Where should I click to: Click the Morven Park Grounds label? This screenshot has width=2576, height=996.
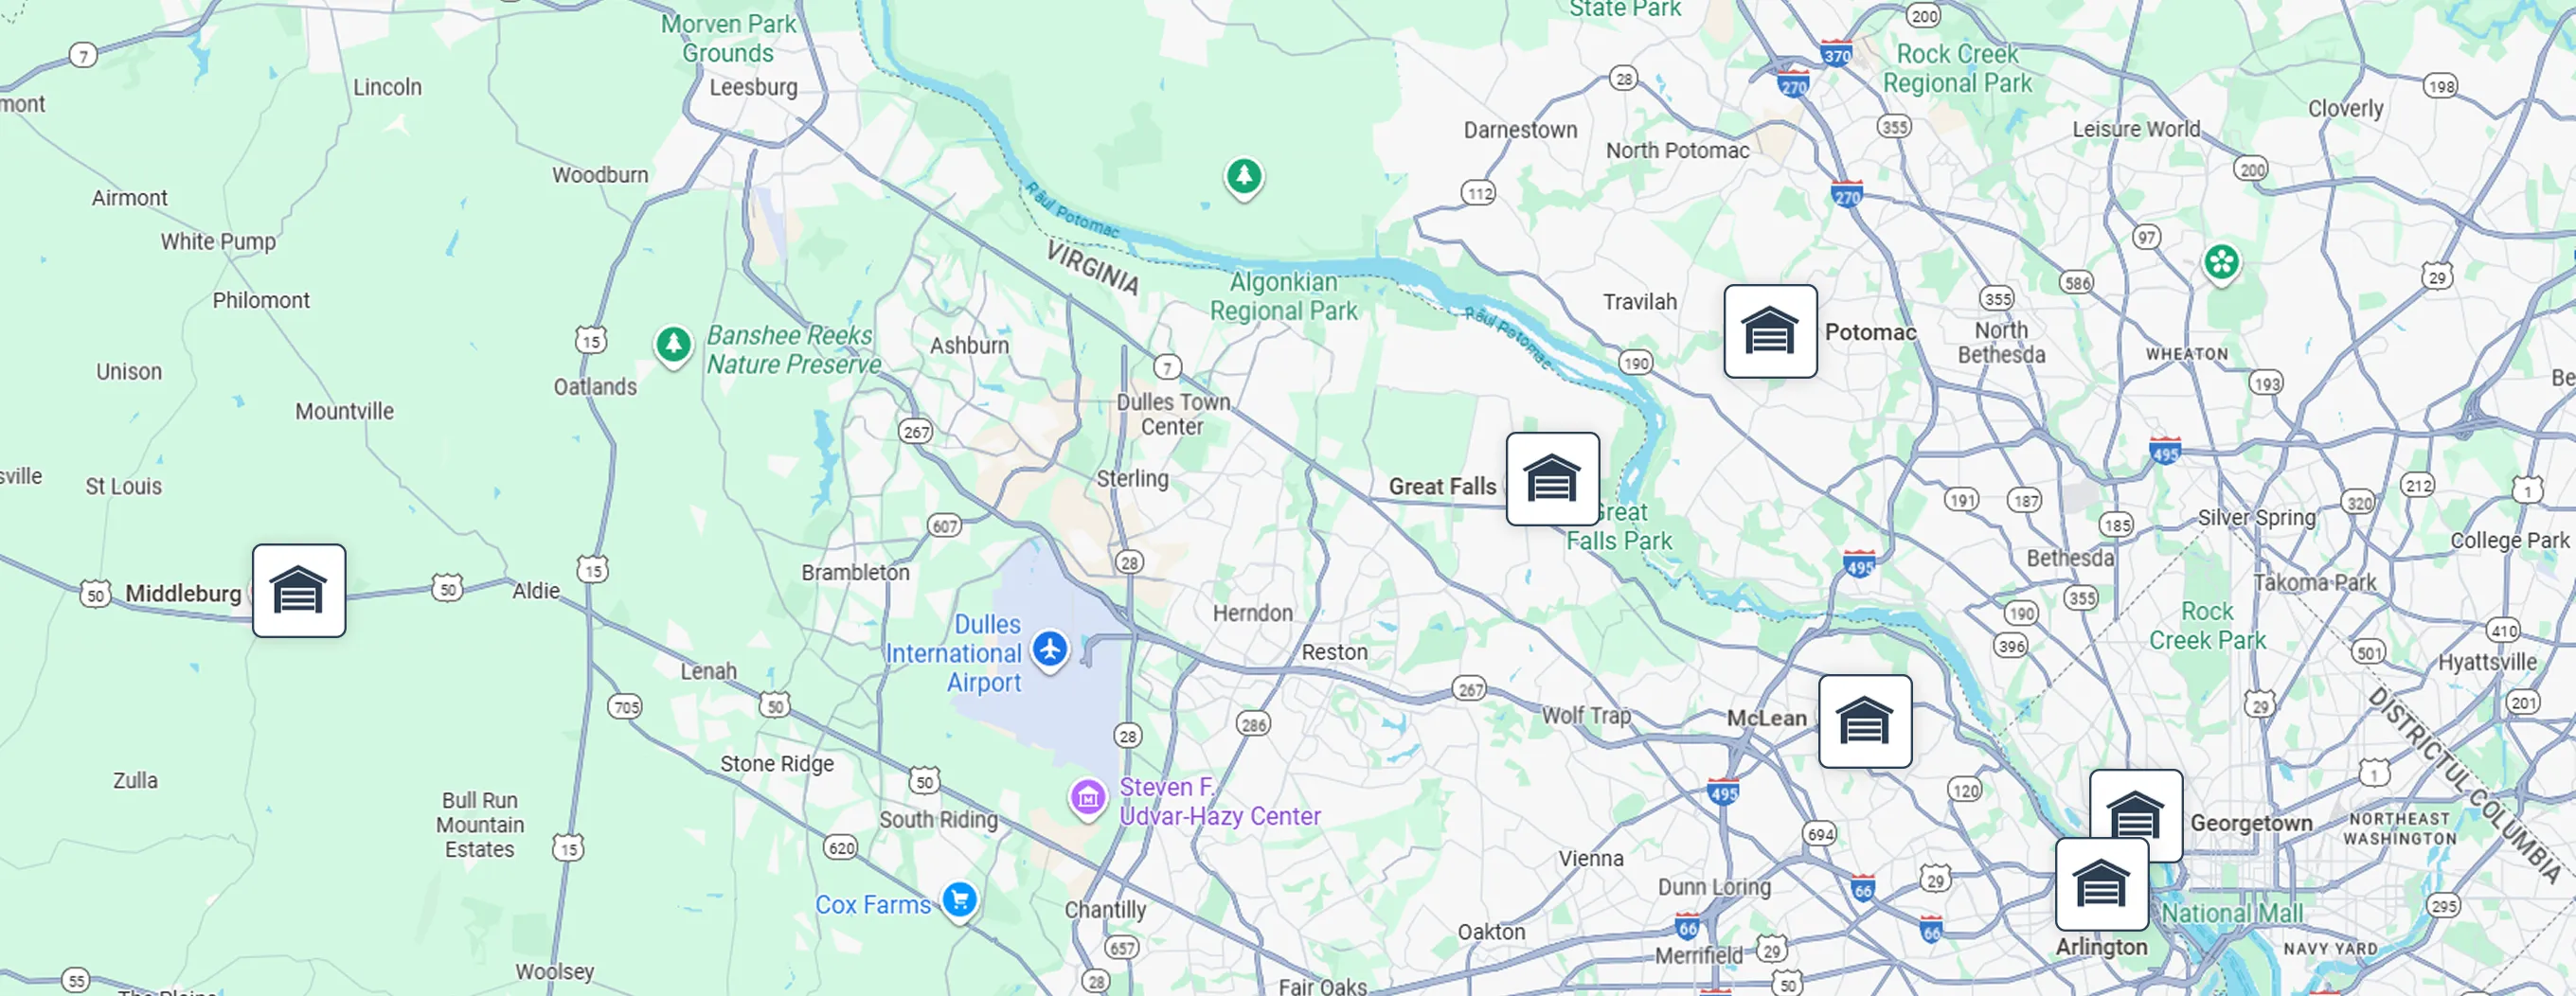coord(729,39)
